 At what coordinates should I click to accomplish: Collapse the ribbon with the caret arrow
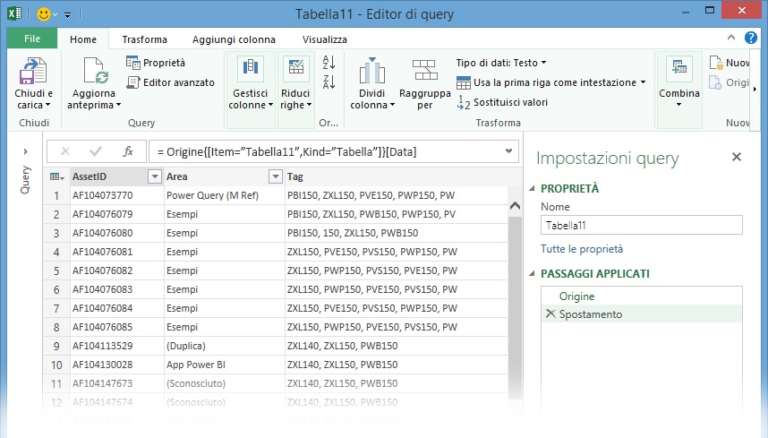click(731, 37)
